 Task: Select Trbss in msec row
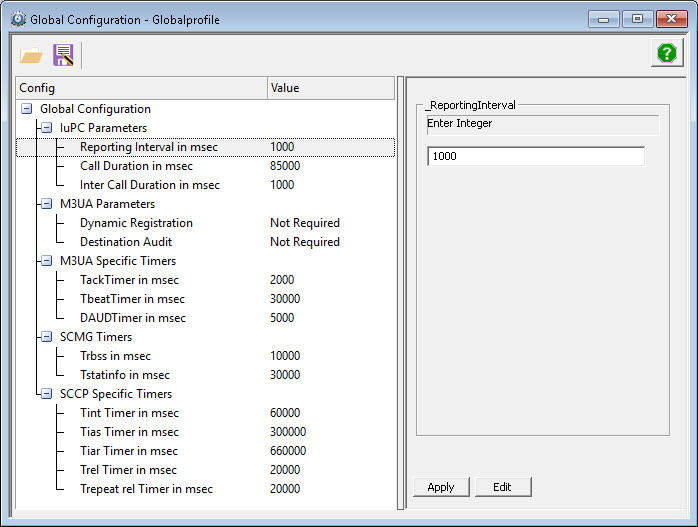205,356
